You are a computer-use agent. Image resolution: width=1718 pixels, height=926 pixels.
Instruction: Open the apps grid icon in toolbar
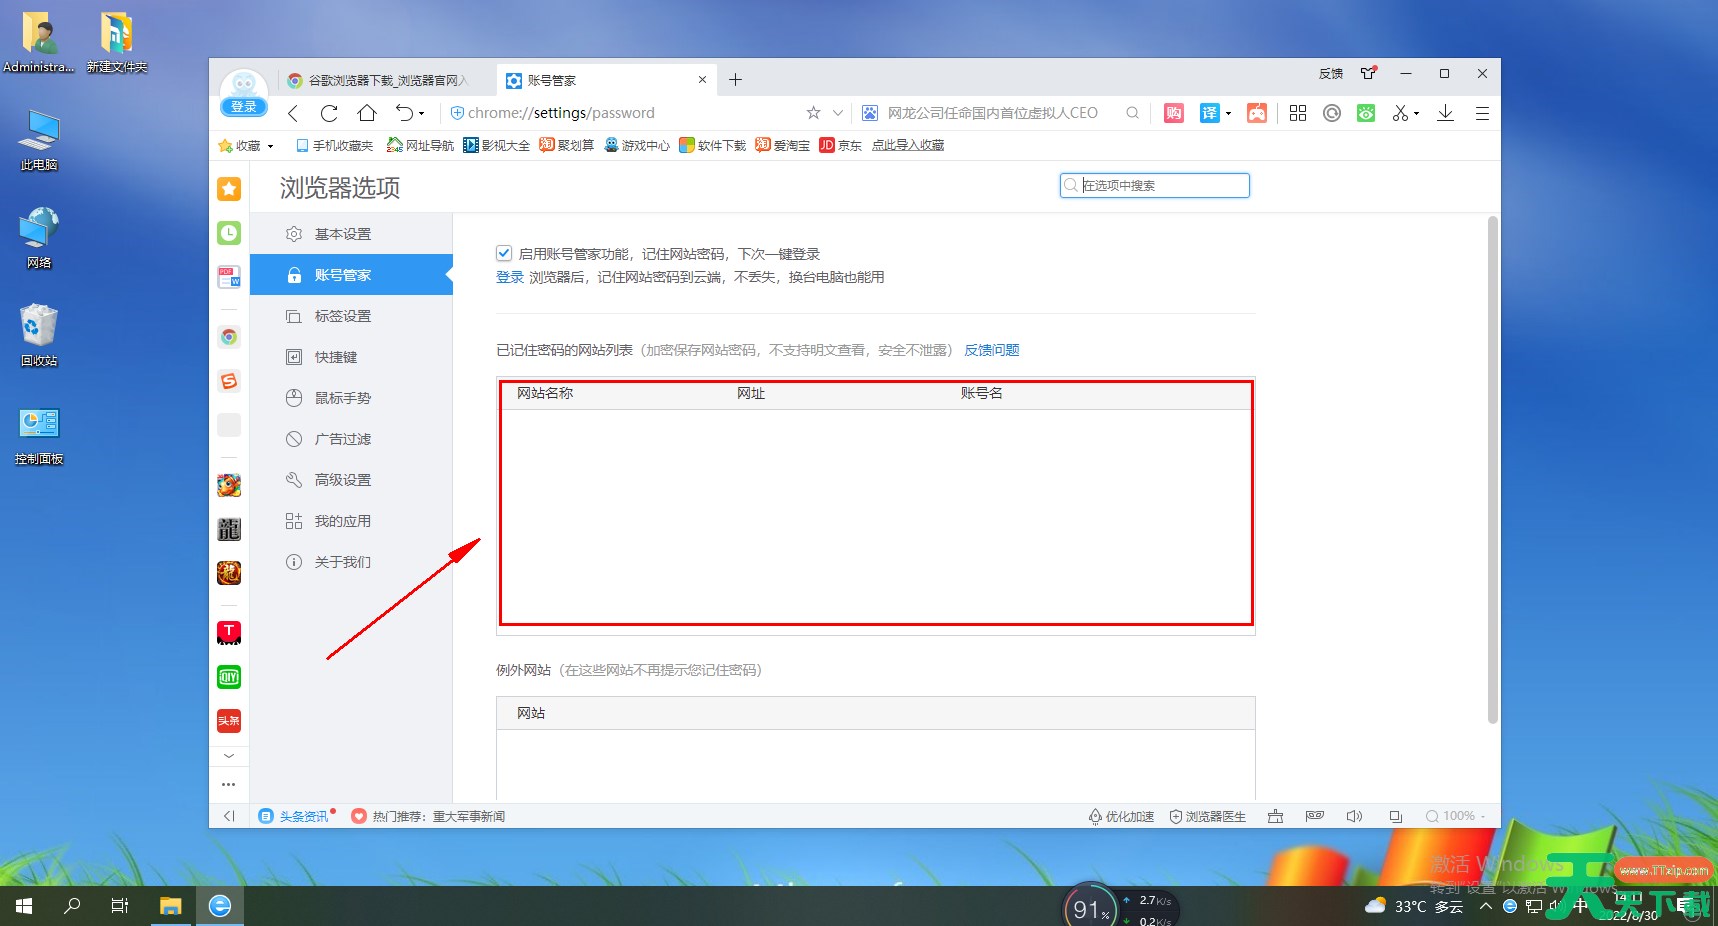coord(1298,113)
